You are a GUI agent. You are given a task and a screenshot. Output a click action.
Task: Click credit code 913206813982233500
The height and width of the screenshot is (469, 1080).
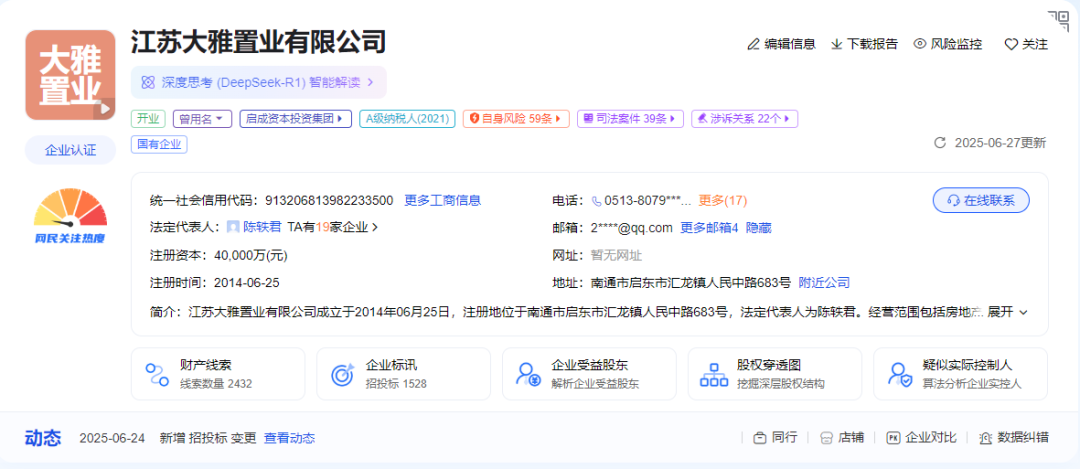click(x=329, y=200)
